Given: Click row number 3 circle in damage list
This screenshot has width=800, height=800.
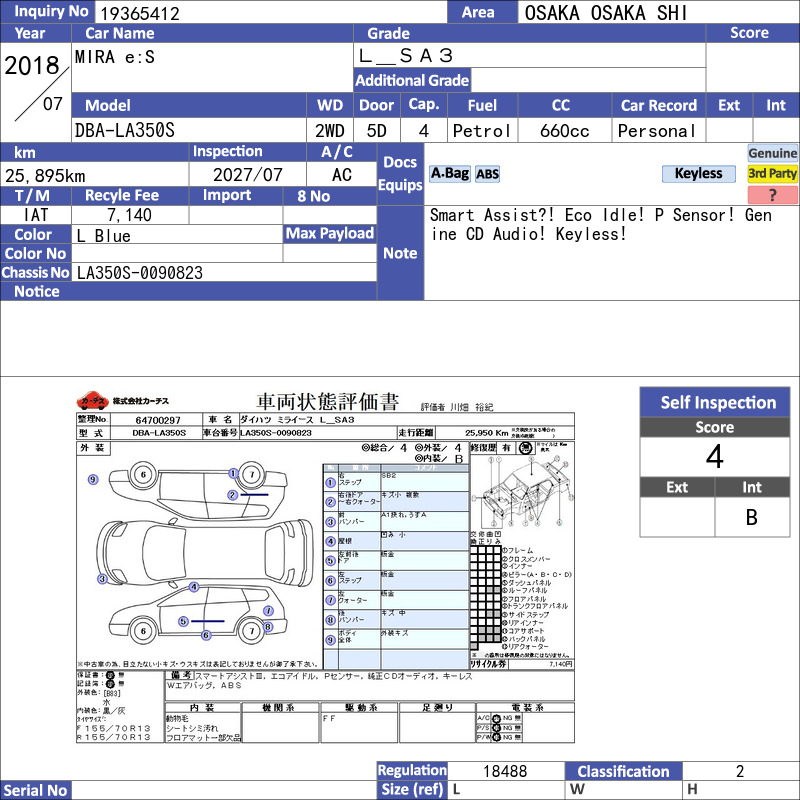Looking at the screenshot, I should pyautogui.click(x=330, y=521).
